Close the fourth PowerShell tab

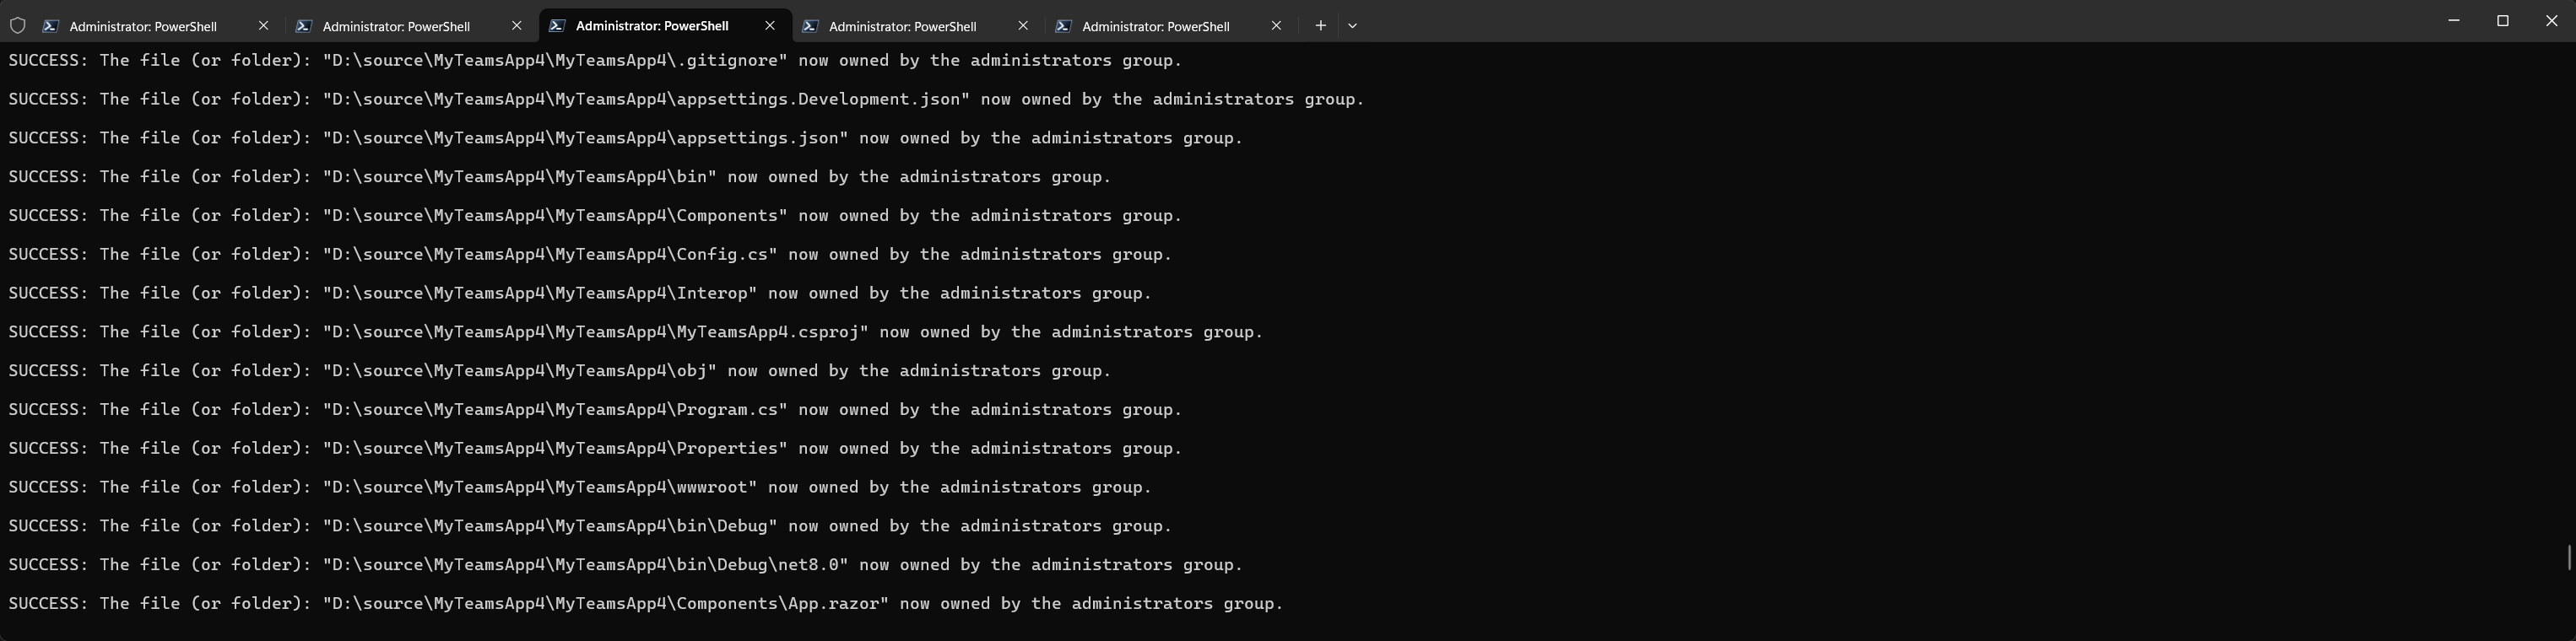click(x=1023, y=26)
